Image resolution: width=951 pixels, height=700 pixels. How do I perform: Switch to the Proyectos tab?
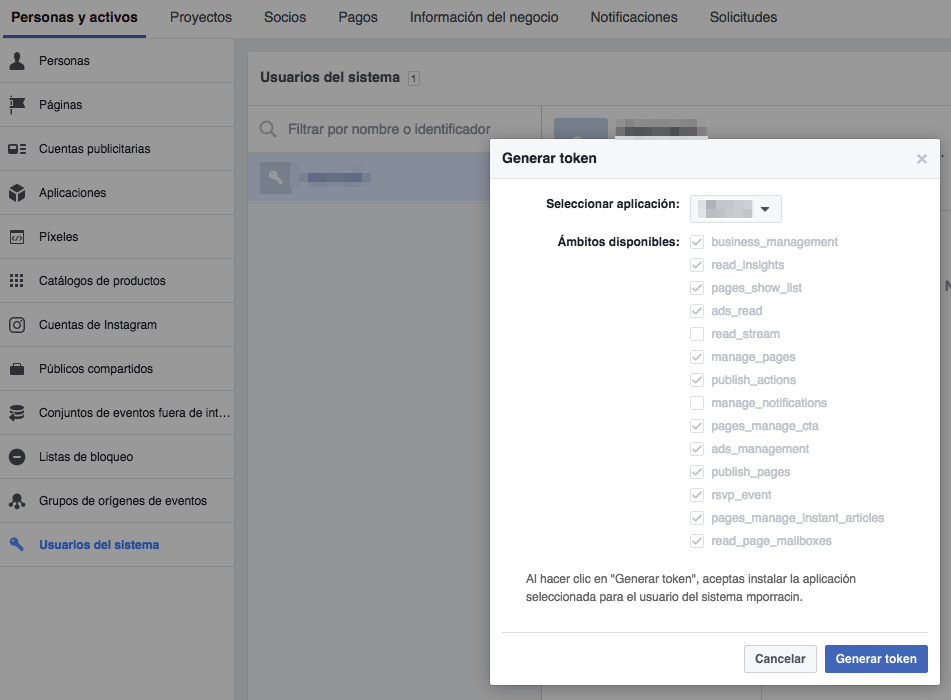(x=200, y=17)
